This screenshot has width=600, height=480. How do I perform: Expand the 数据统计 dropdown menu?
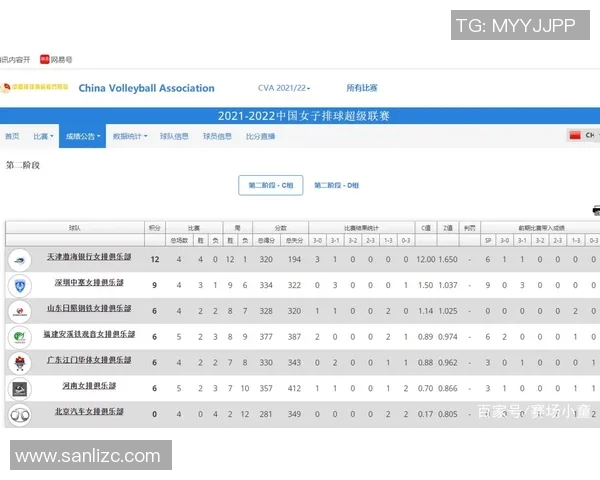(x=129, y=136)
